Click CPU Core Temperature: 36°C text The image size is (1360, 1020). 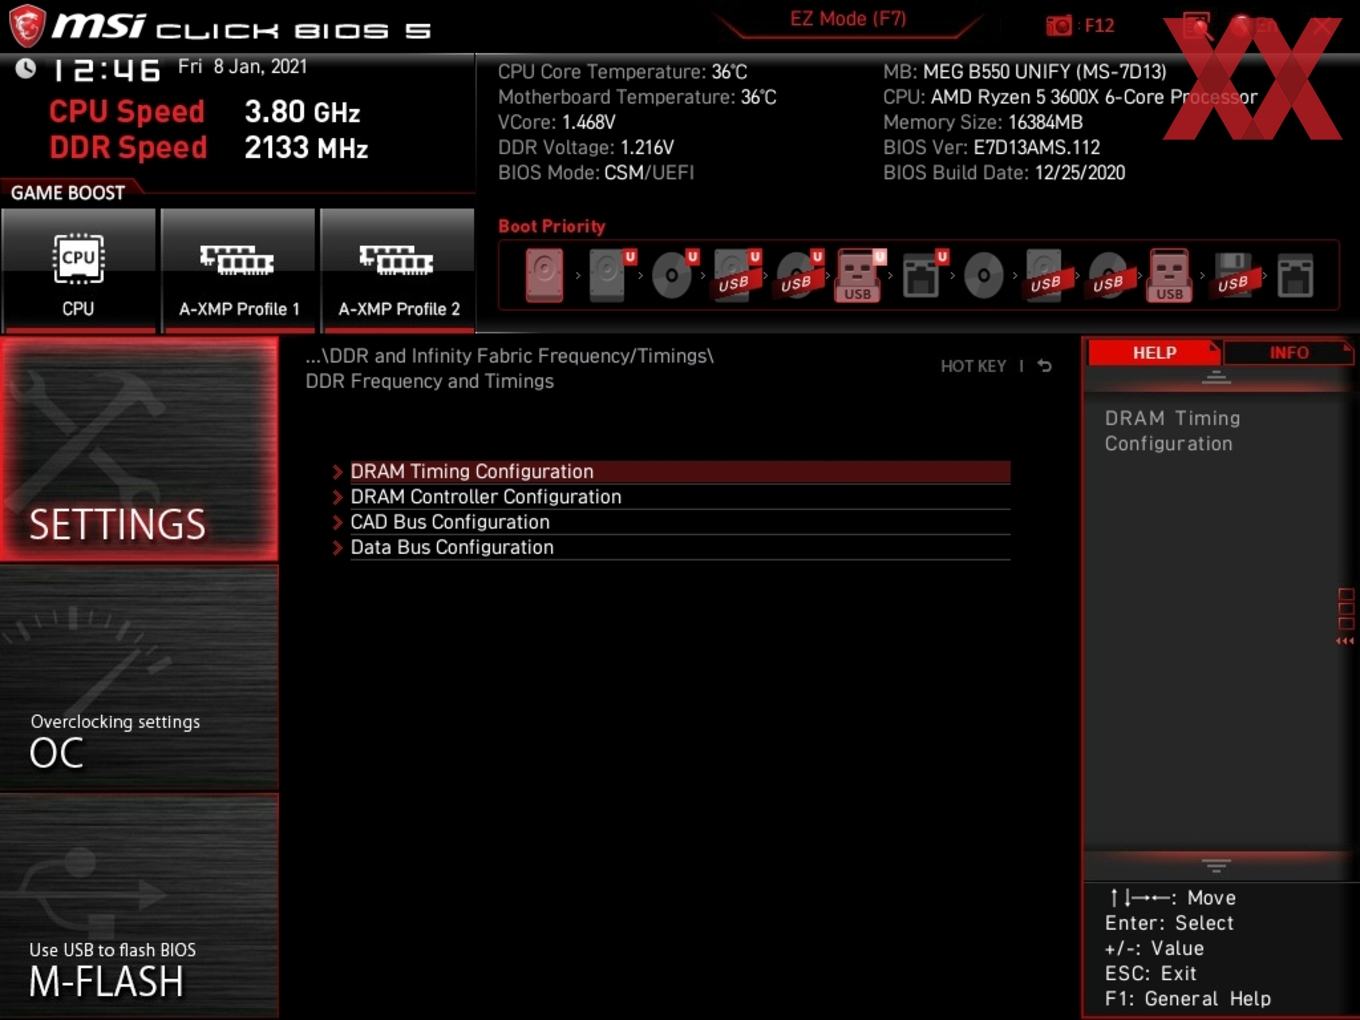pyautogui.click(x=623, y=72)
